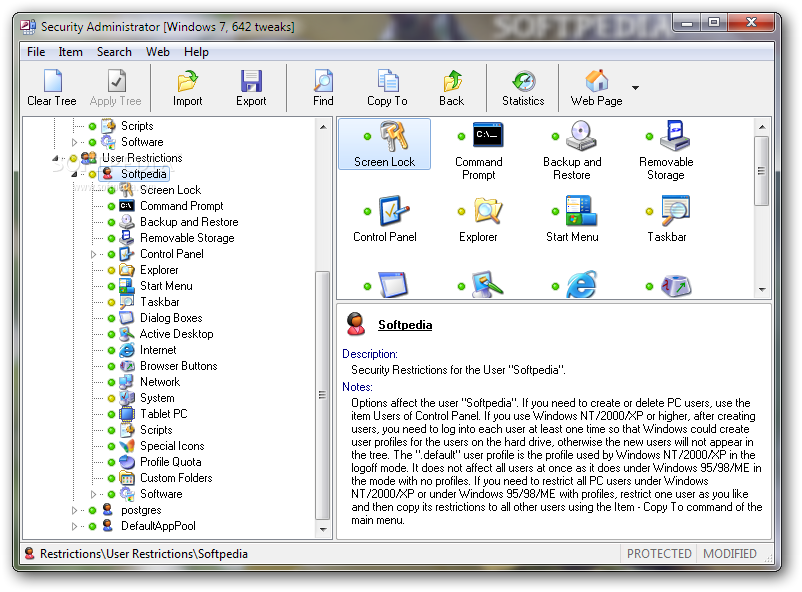Open the Search menu

(x=114, y=52)
